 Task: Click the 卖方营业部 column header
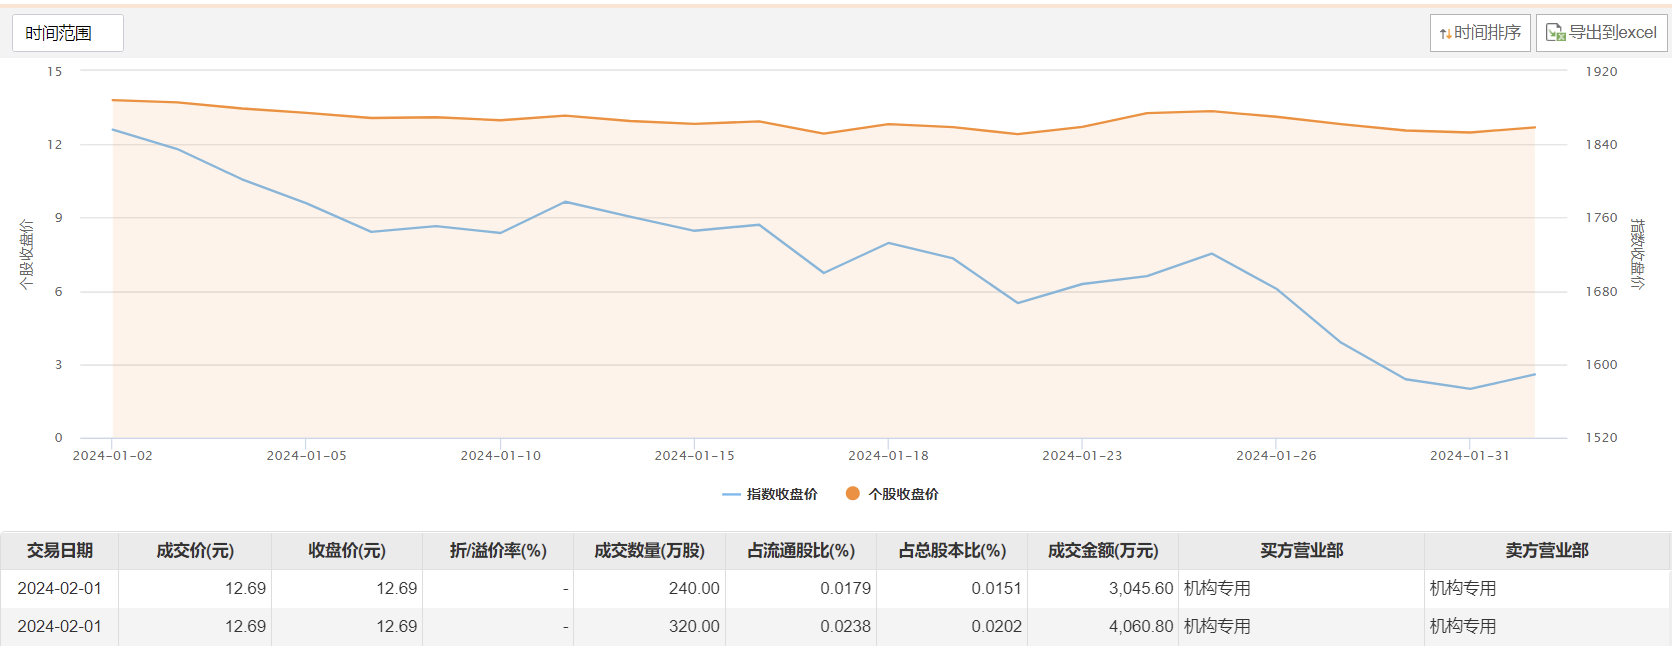tap(1547, 551)
